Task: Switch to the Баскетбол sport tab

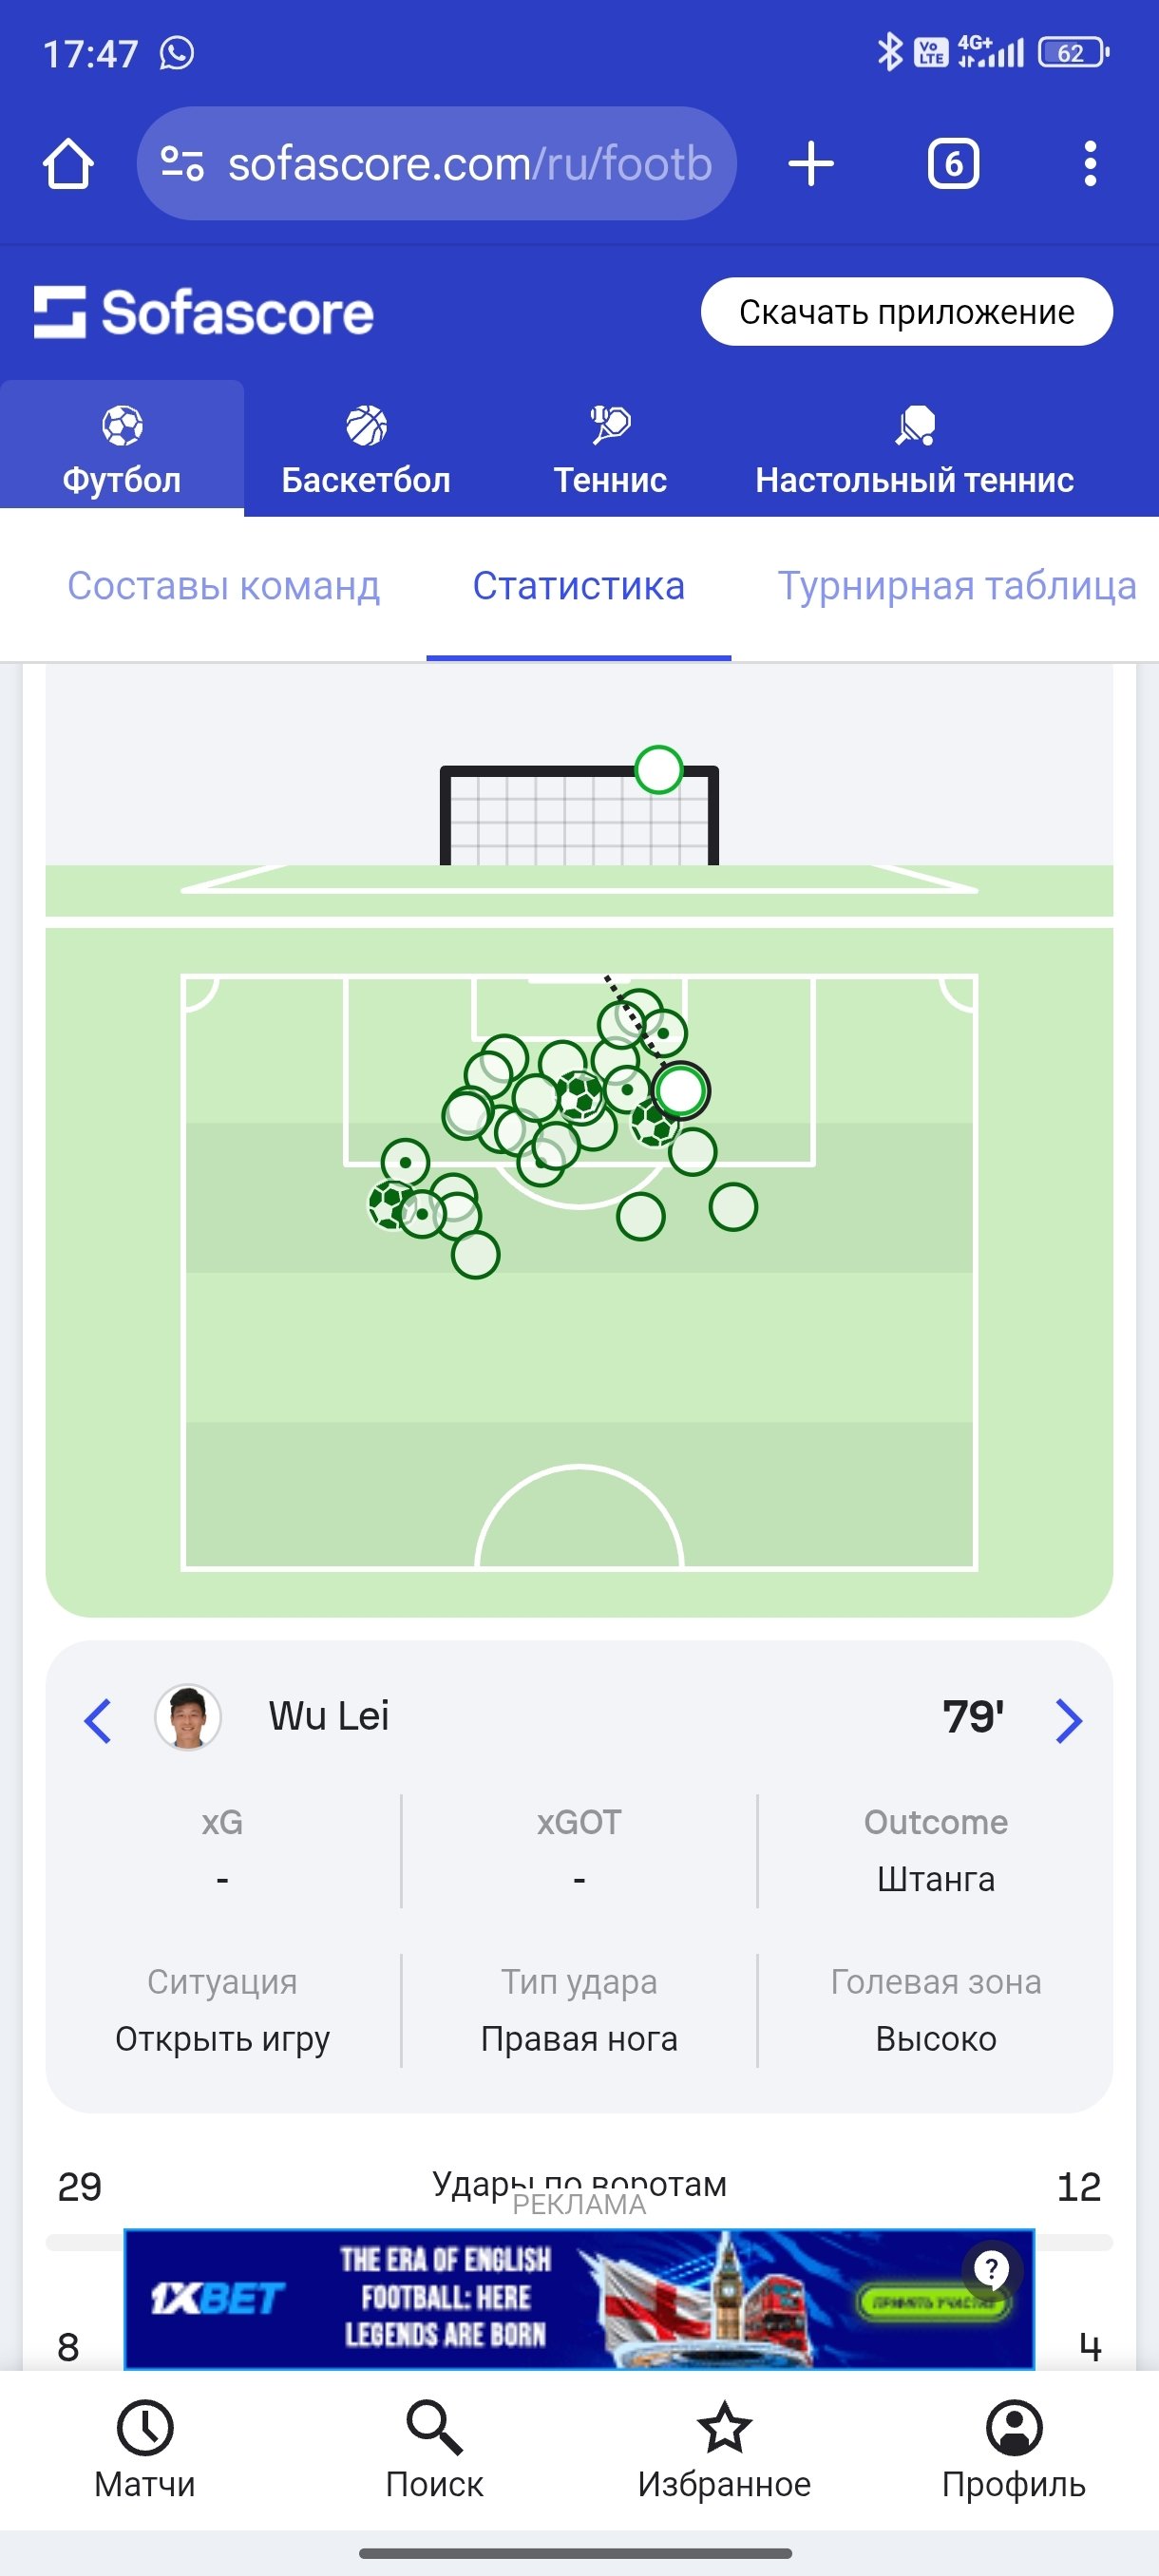Action: [x=366, y=450]
